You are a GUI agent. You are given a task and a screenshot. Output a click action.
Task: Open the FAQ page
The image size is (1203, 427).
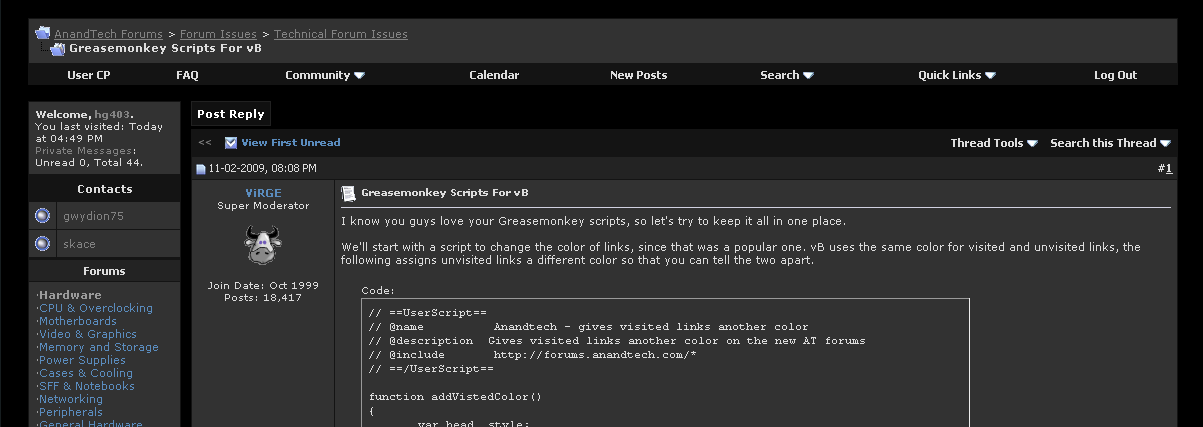click(x=187, y=75)
